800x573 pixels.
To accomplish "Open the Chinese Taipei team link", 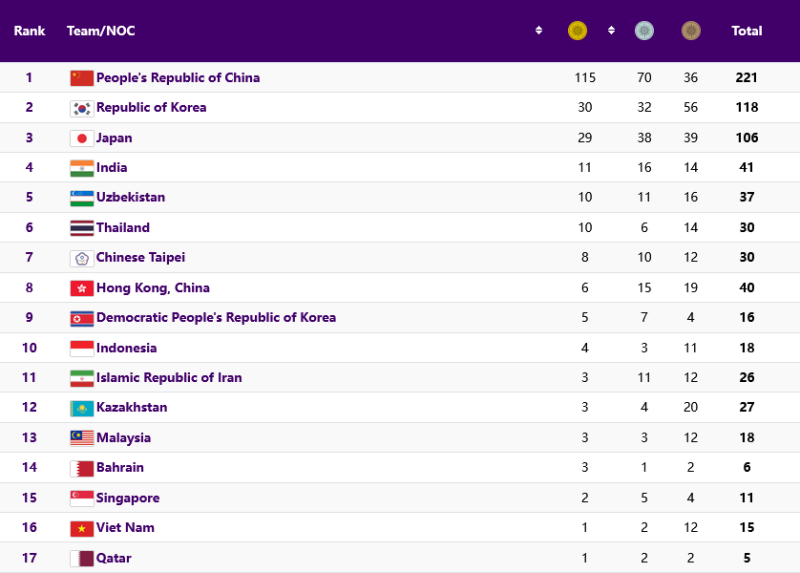I will (x=141, y=257).
